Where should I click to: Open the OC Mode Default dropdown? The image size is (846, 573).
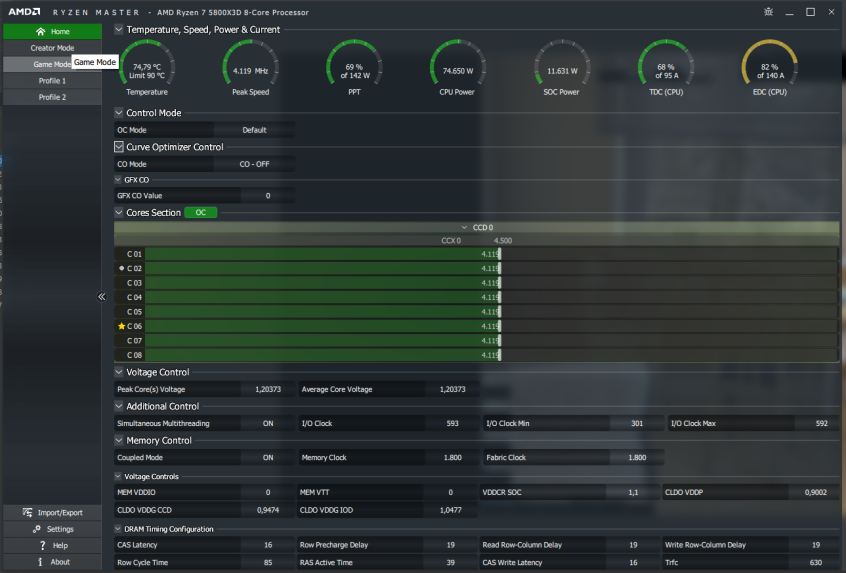[254, 130]
